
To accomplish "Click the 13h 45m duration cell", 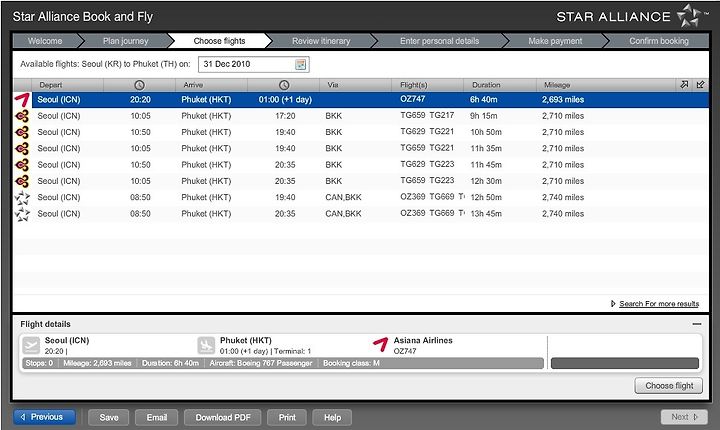I will [486, 214].
